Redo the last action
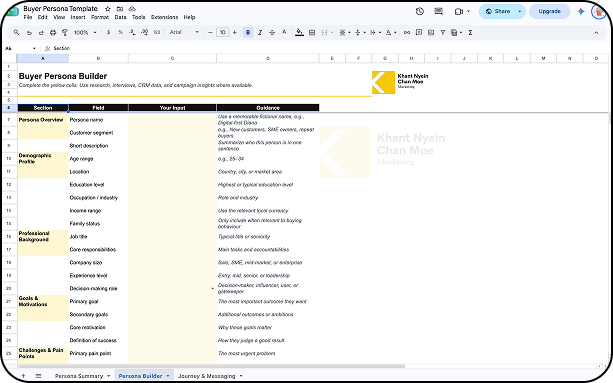The image size is (613, 383). [x=41, y=33]
